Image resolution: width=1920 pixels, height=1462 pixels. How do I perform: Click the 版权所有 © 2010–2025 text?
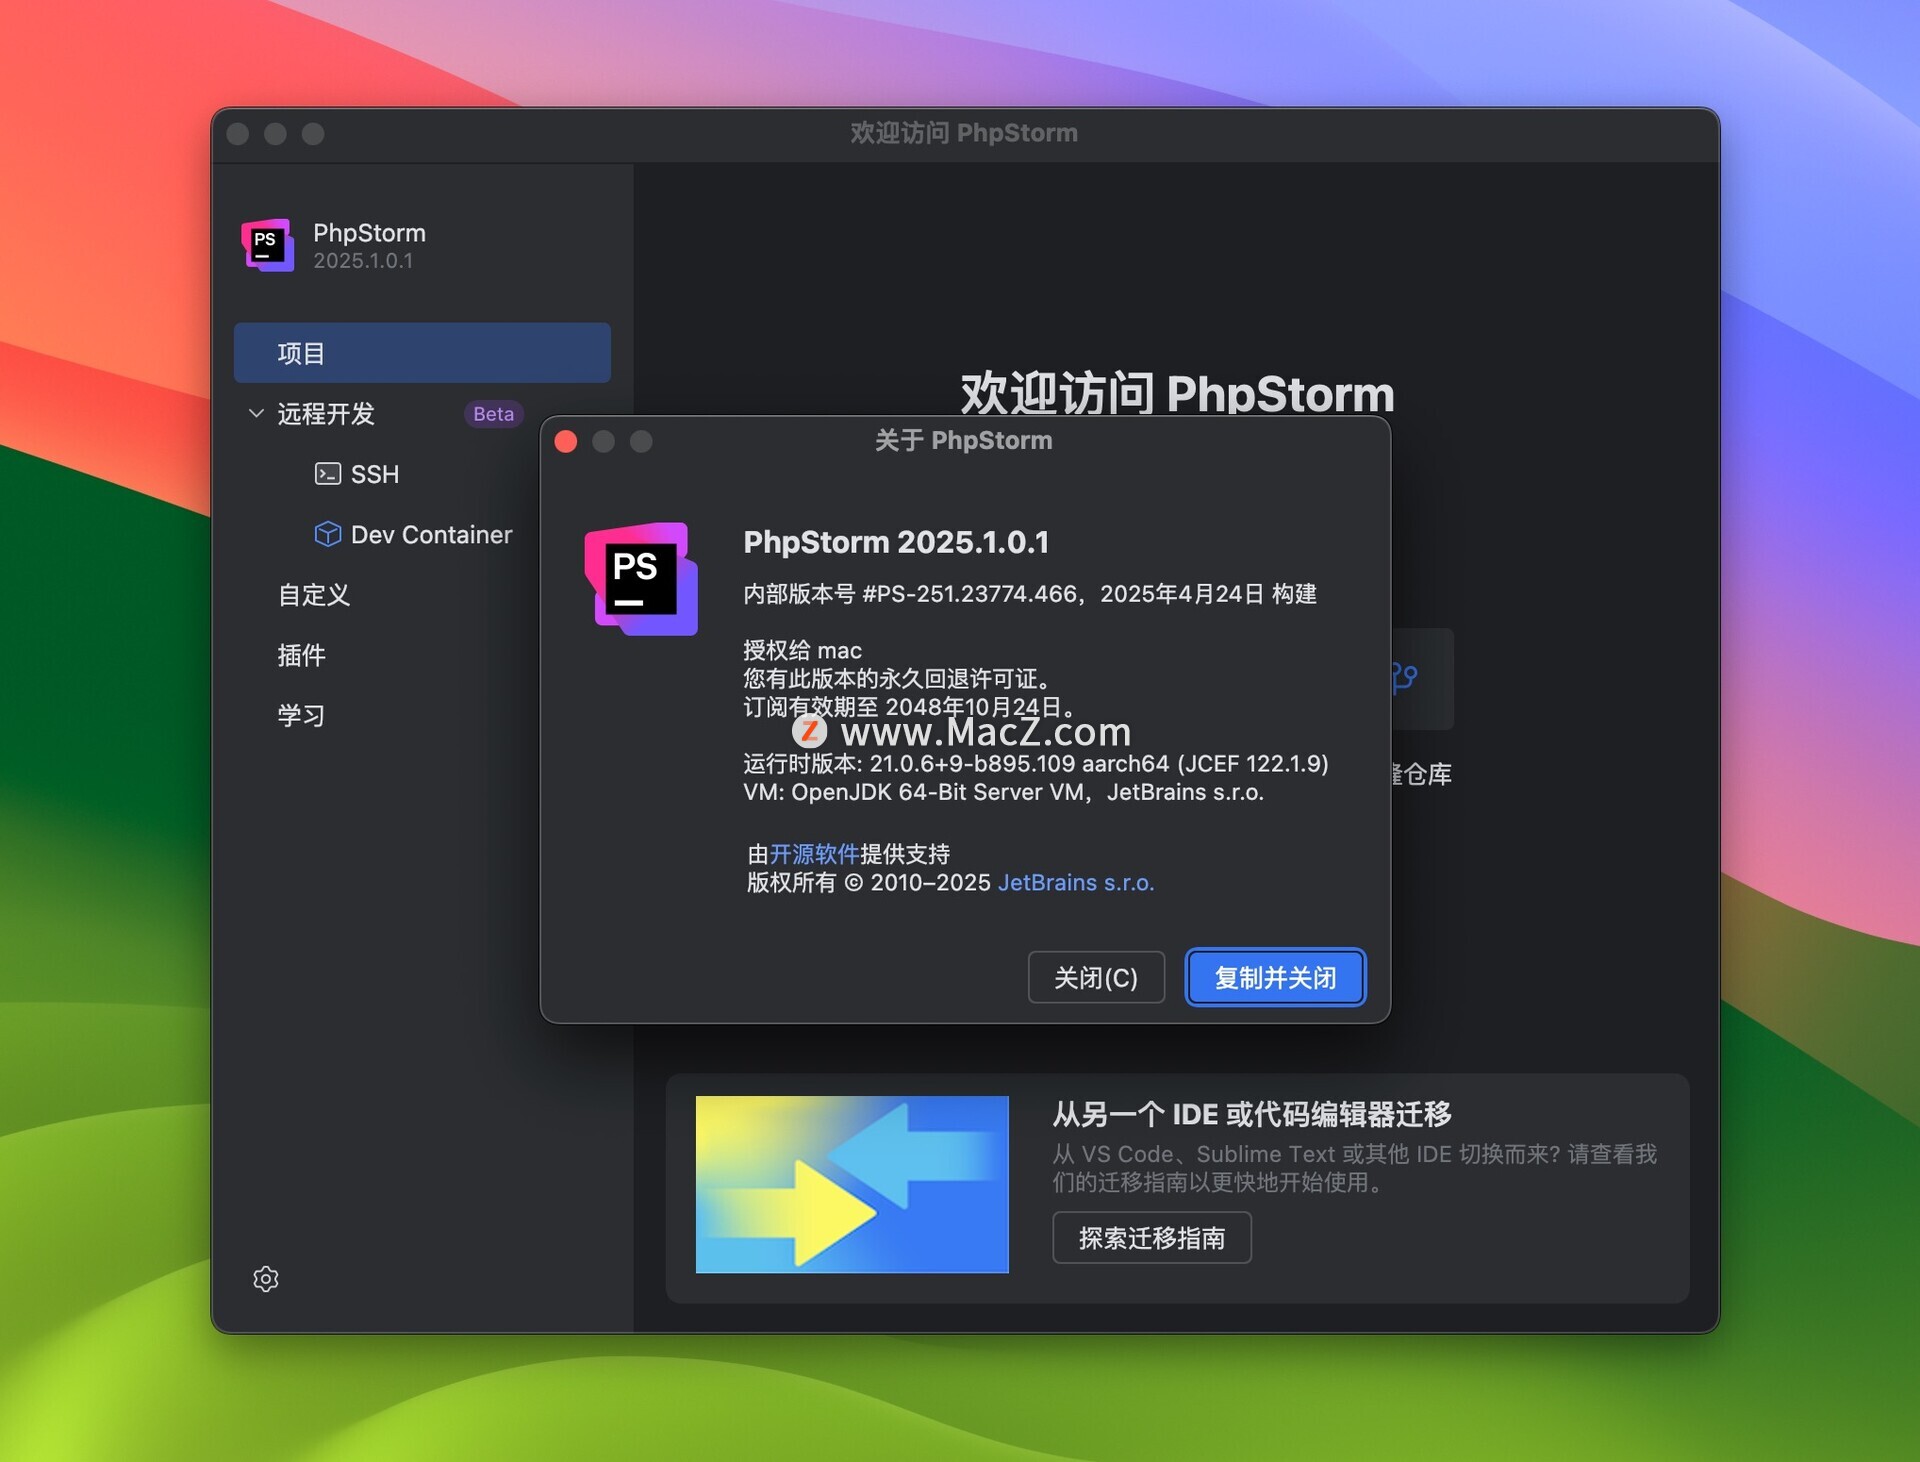pyautogui.click(x=869, y=883)
